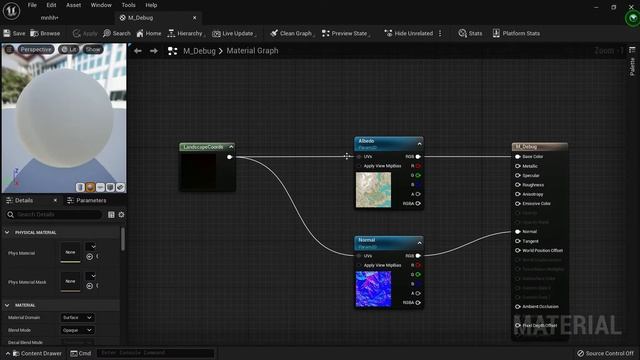Set preview mesh to cube
This screenshot has height=360, width=640.
pos(110,187)
